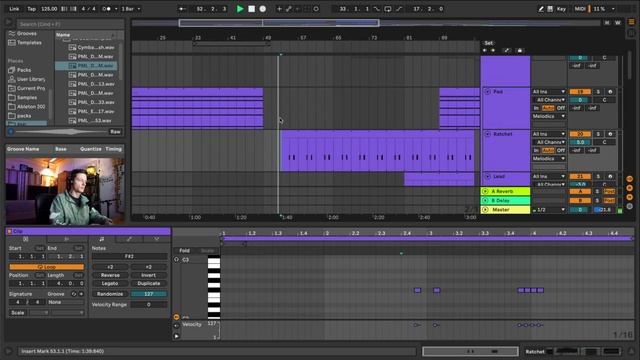Open Master output 1/2 dropdown
Screen dimensions: 640x360
point(549,210)
